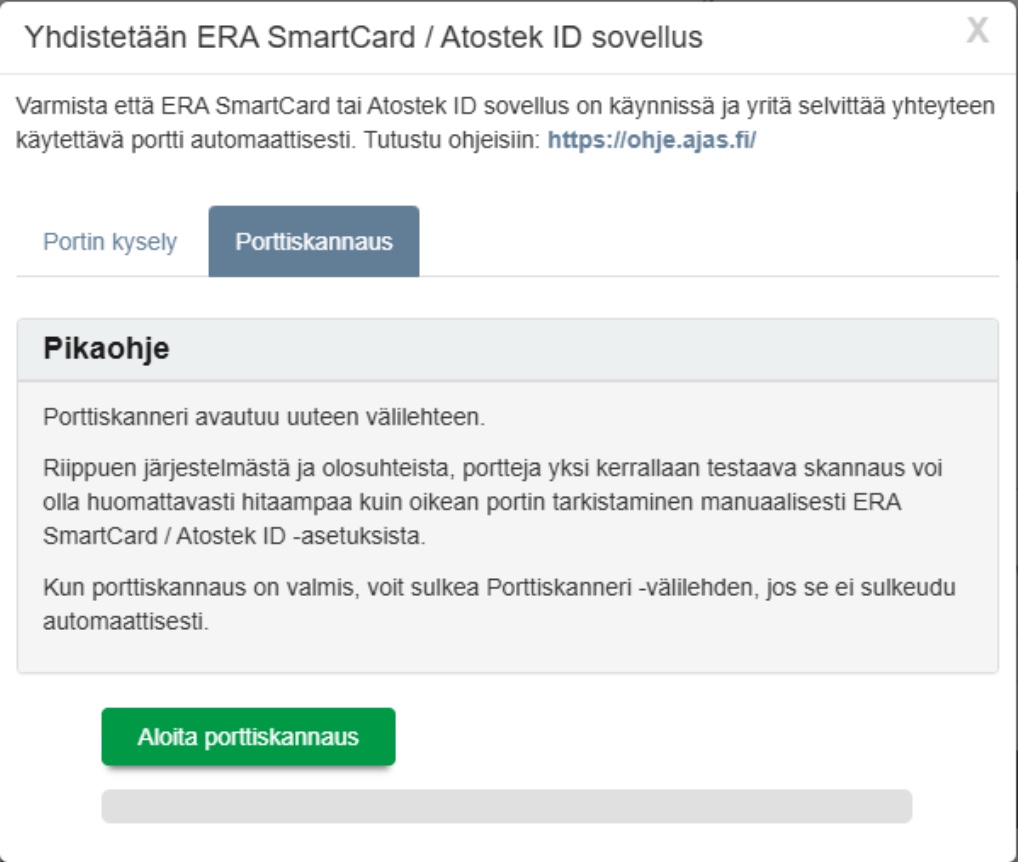
Task: Click the sentence 'Porttiskanneri avautuu uuteen välilehteen.'
Action: coord(264,416)
